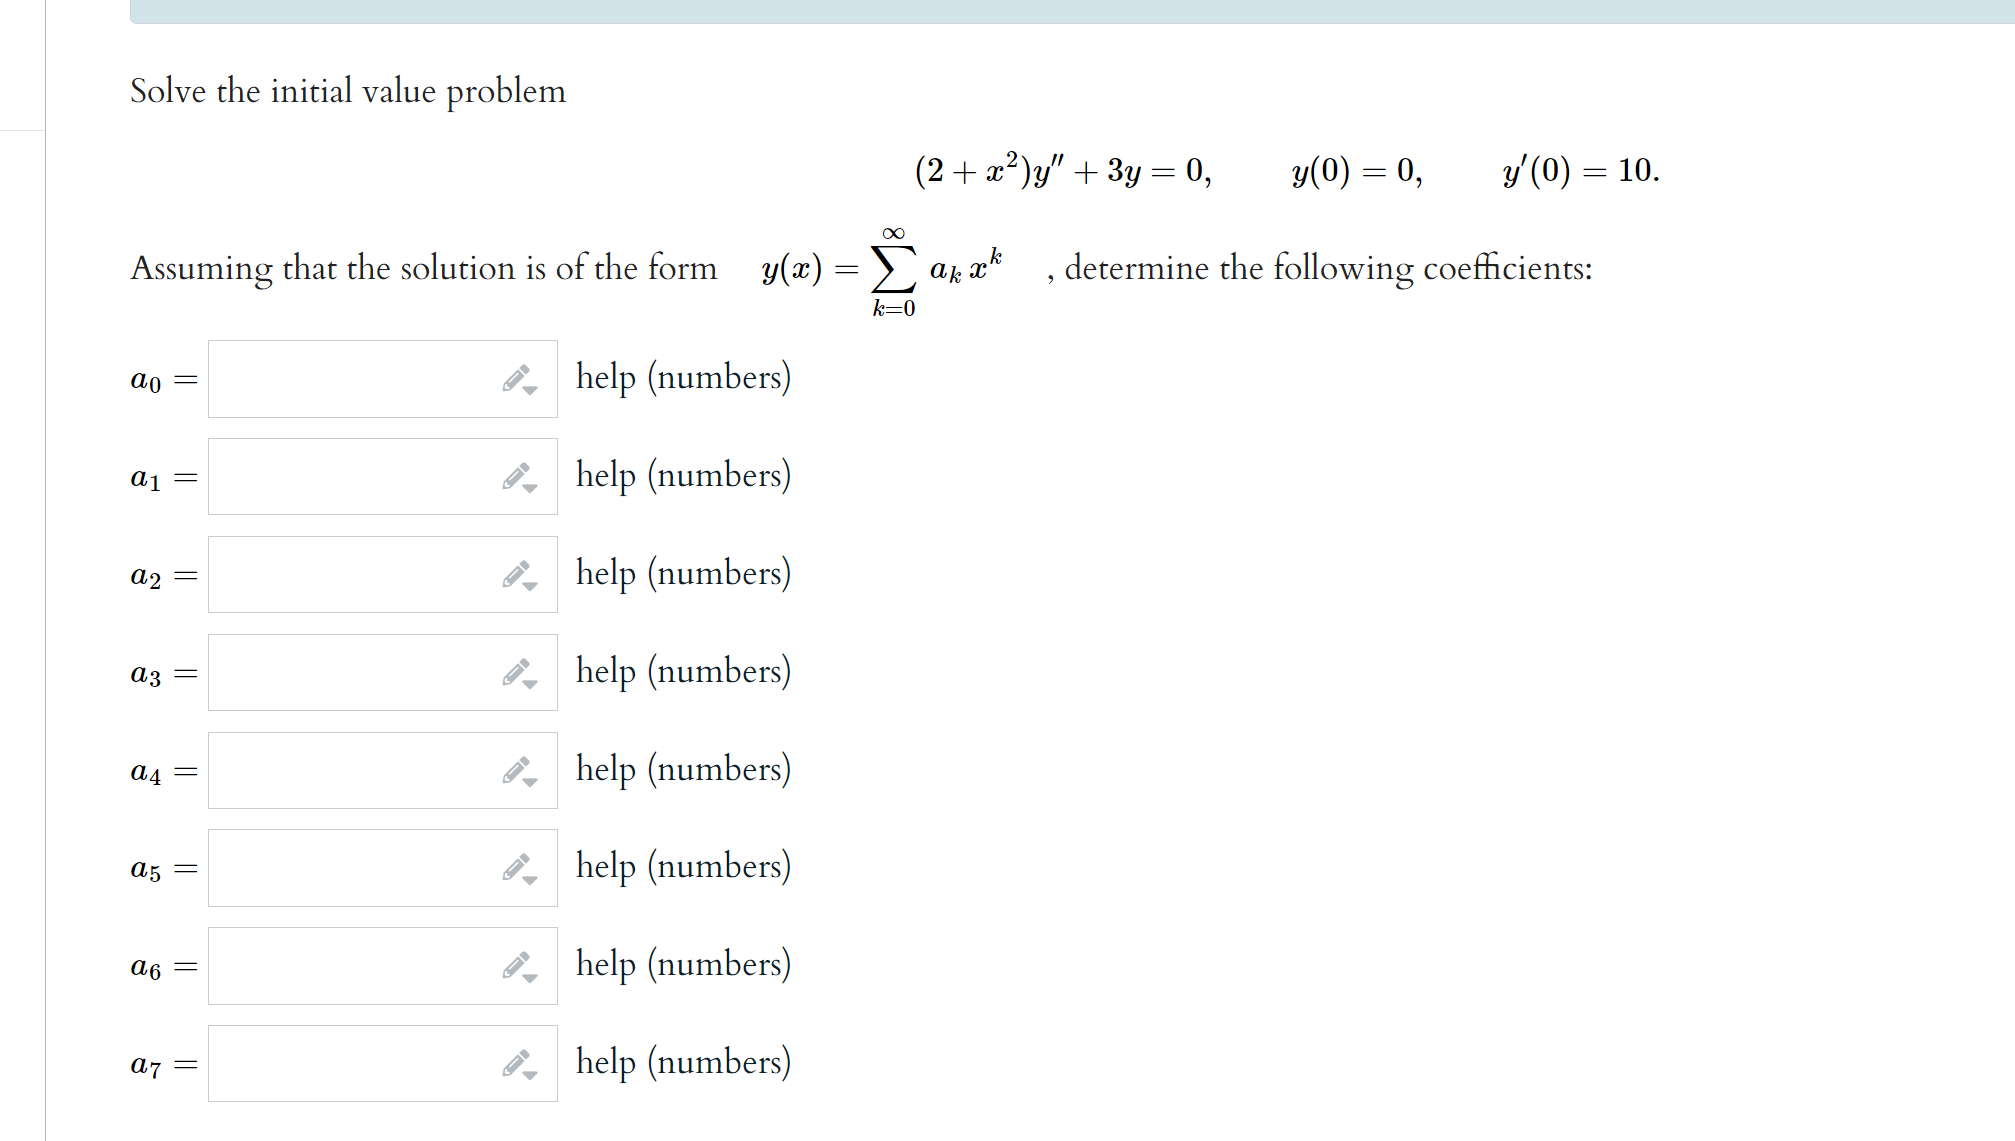
Task: Expand the chevron beside the a6 pencil icon
Action: (531, 974)
